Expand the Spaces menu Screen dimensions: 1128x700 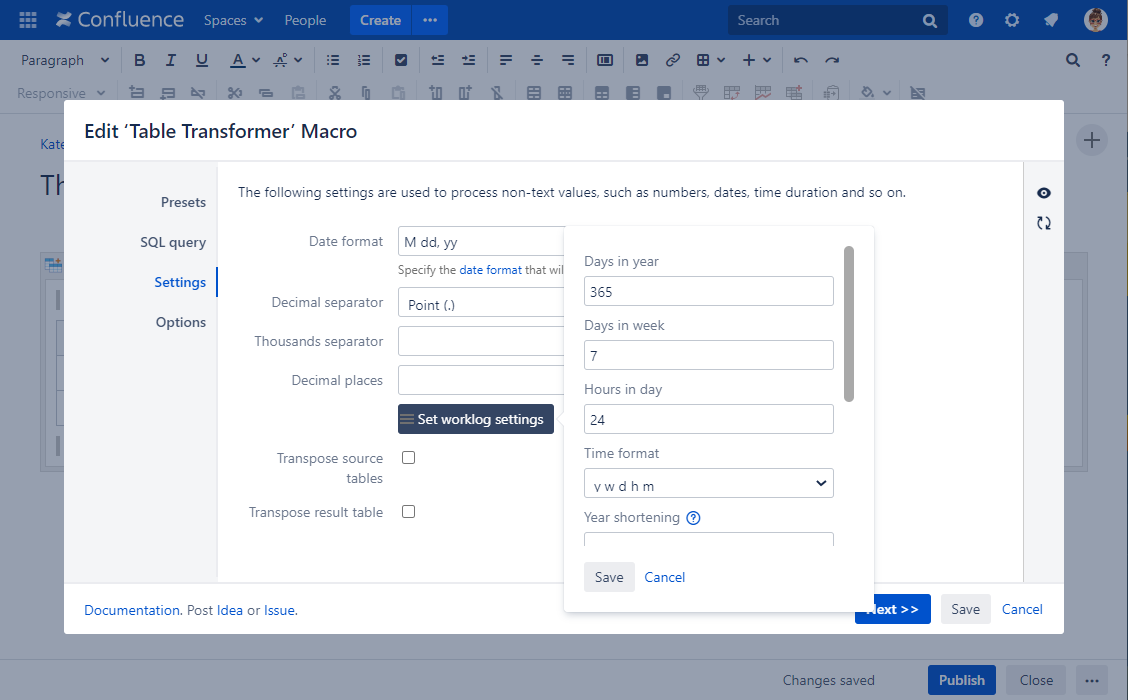[233, 20]
